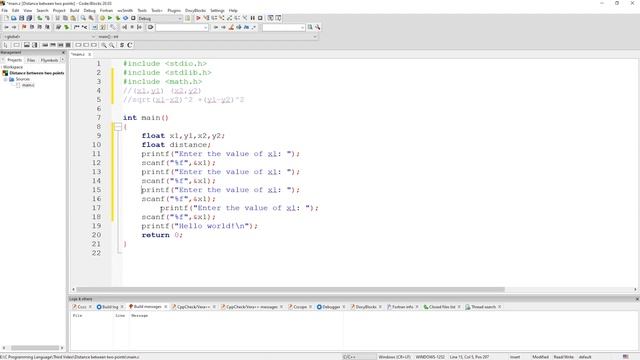Collapse the Sources folder tree node
Image resolution: width=640 pixels, height=360 pixels.
[6, 79]
